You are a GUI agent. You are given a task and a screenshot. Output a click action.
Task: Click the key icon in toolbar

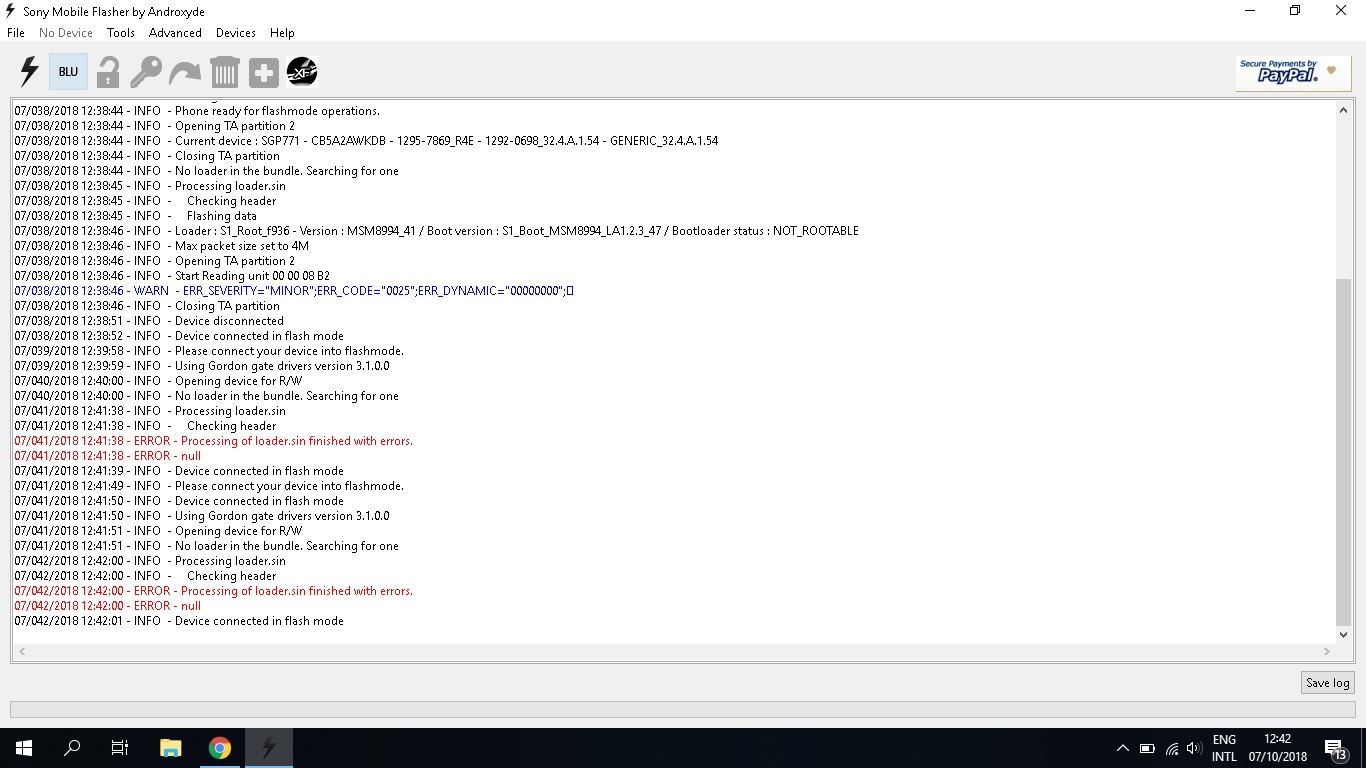click(x=146, y=72)
